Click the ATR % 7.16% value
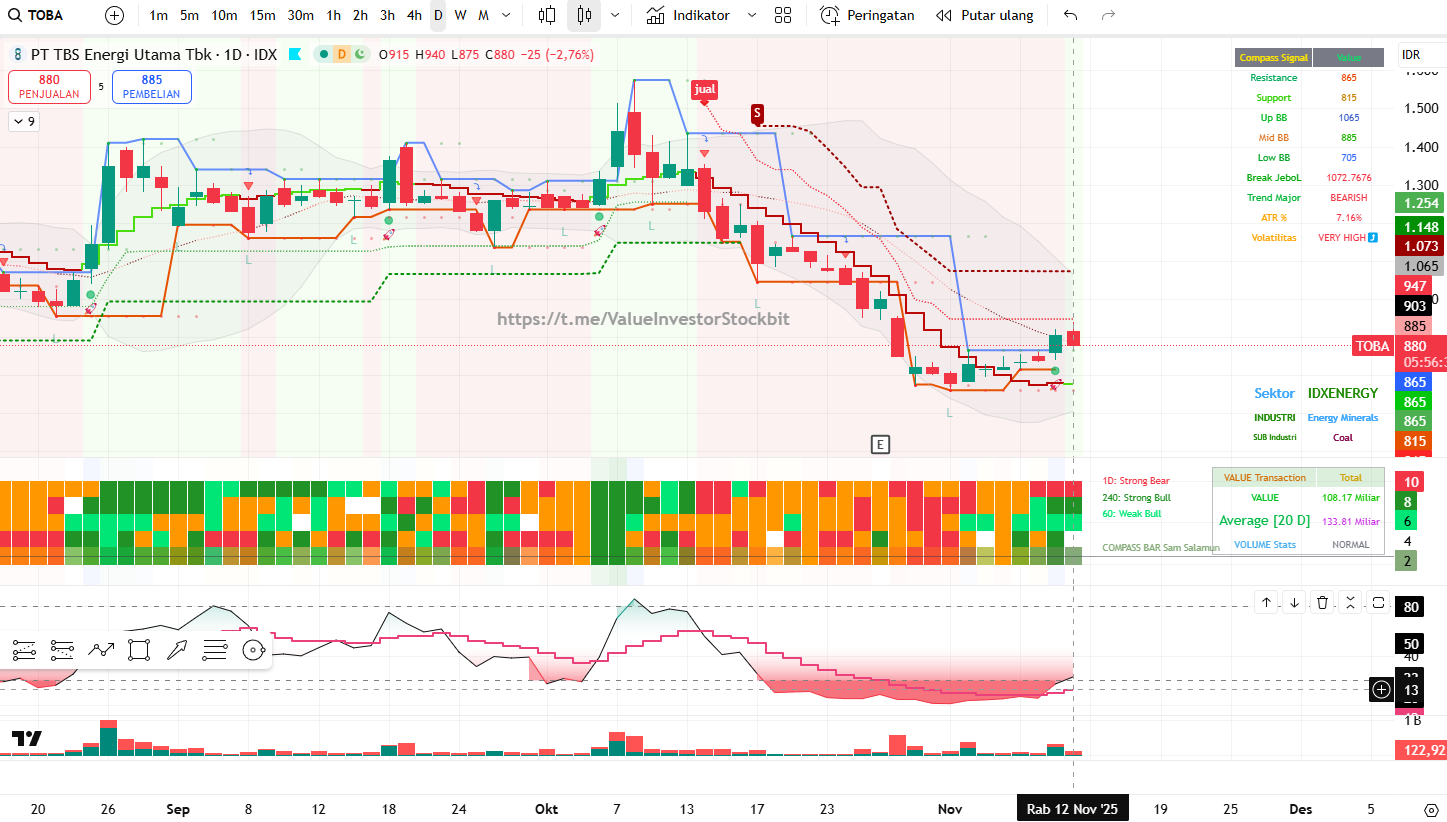Viewport: 1447px width, 822px height. click(x=1348, y=218)
